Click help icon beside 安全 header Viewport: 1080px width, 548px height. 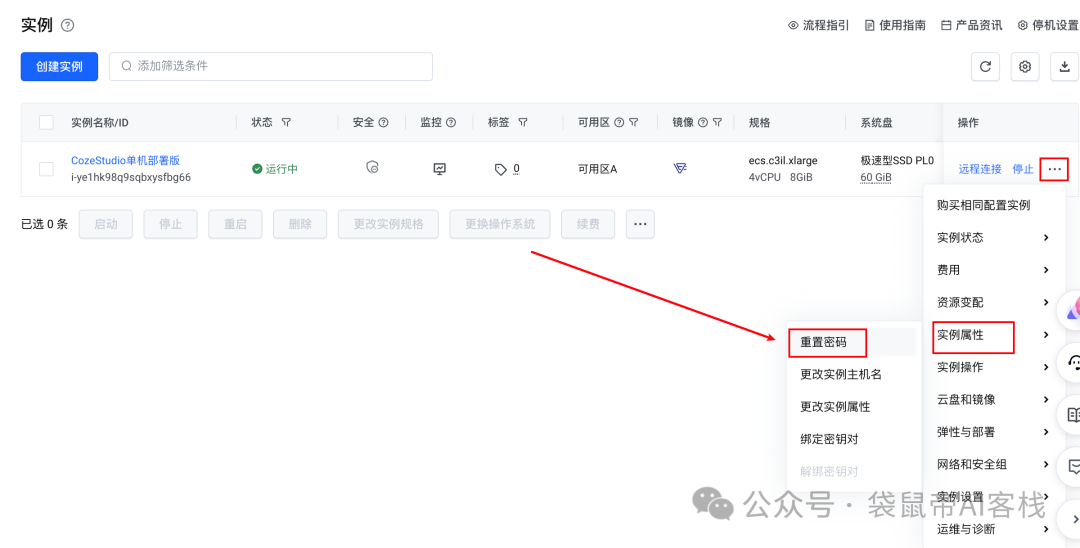(x=384, y=123)
